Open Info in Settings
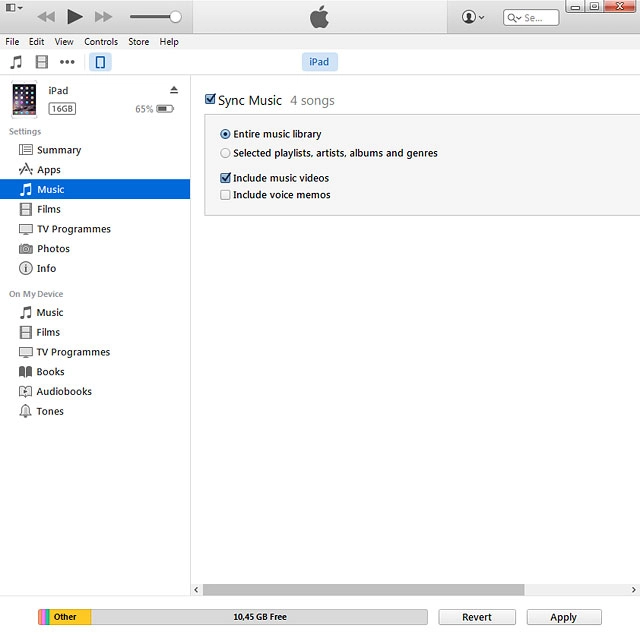Viewport: 640px width, 638px height. 95,268
